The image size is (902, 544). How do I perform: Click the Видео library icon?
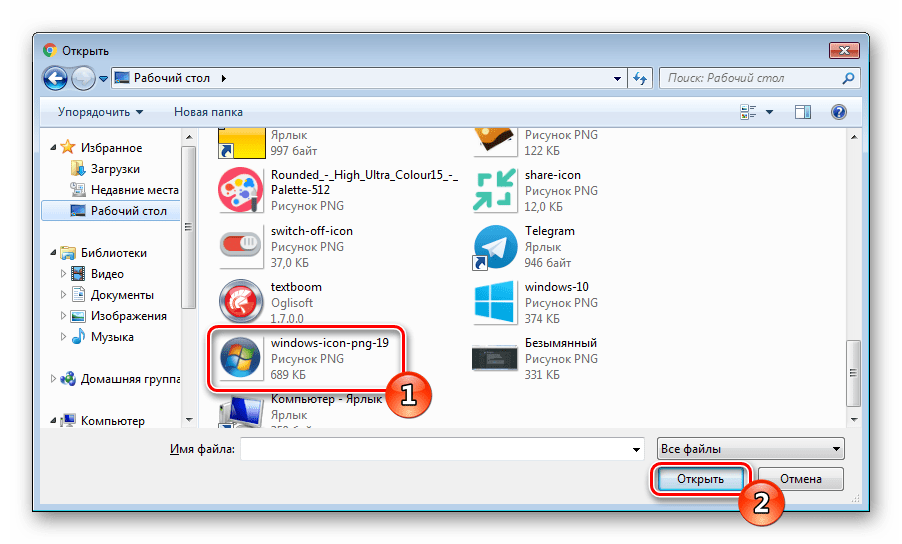coord(78,274)
